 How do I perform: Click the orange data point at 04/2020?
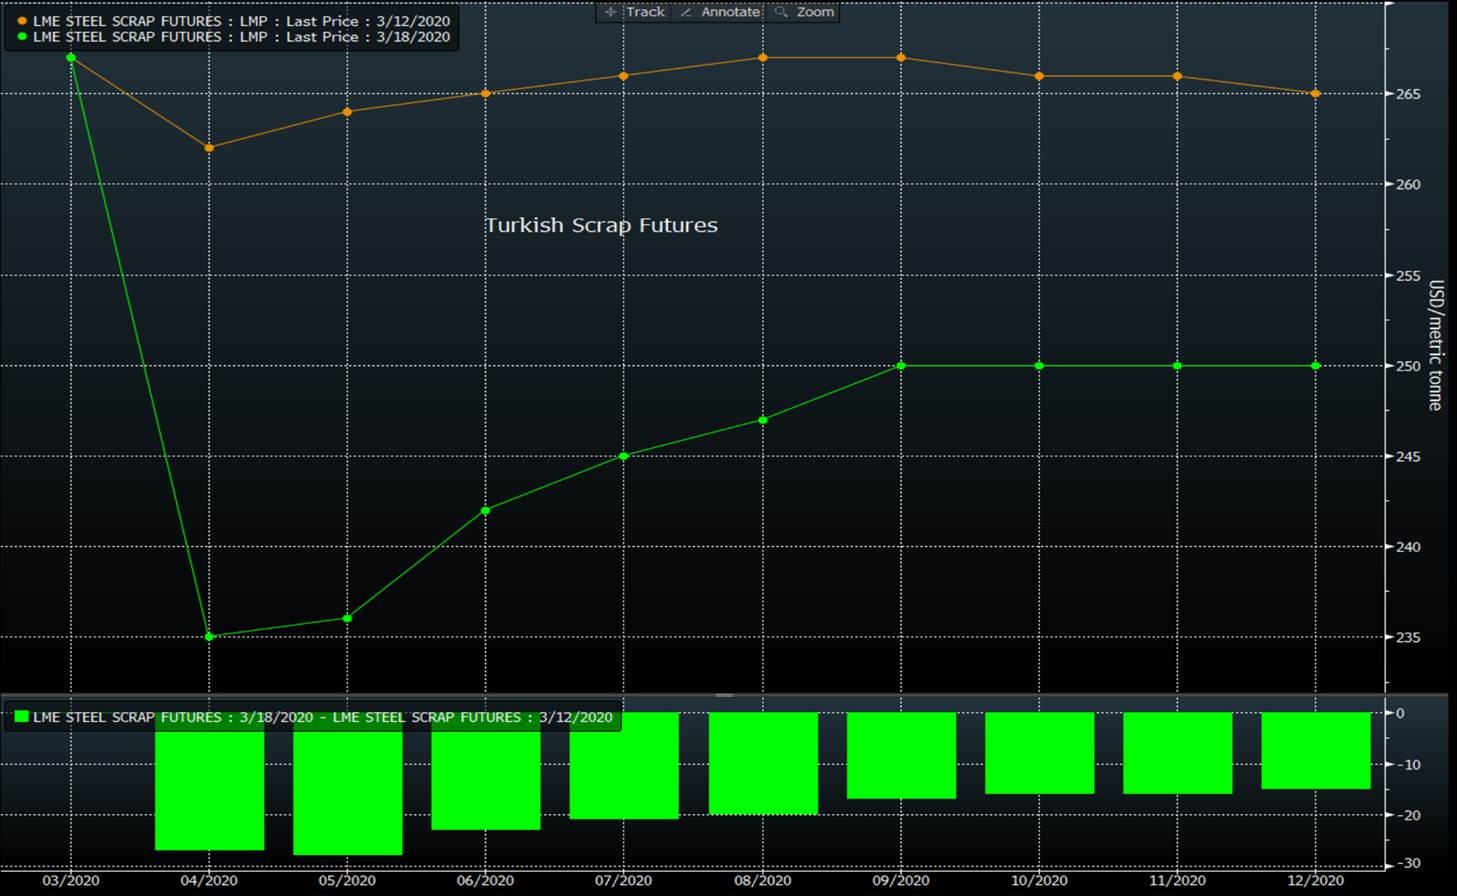pyautogui.click(x=209, y=148)
